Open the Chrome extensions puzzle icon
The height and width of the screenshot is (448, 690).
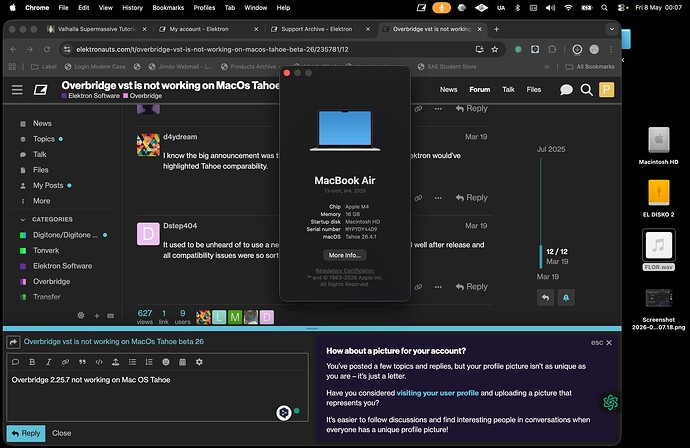[x=552, y=49]
